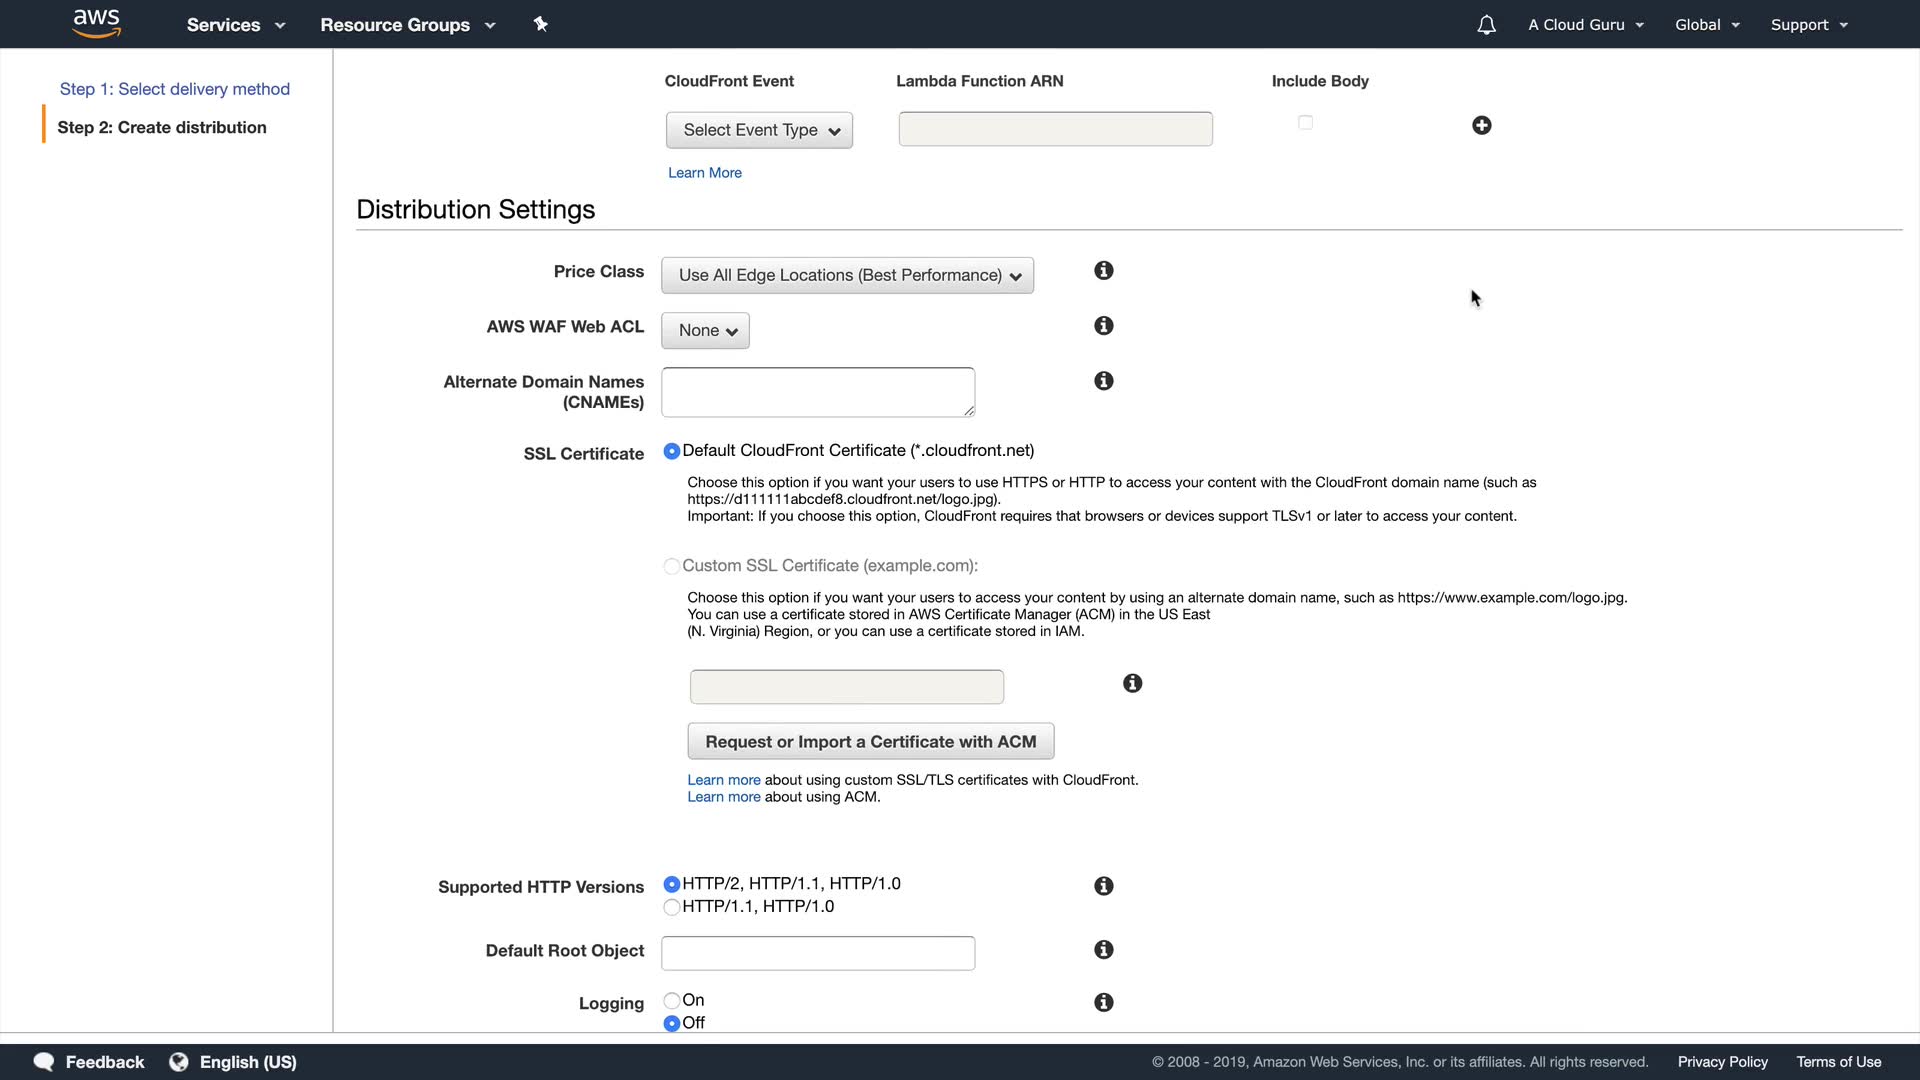
Task: Select HTTP/1.1, HTTP/1.0 versions option
Action: (672, 907)
